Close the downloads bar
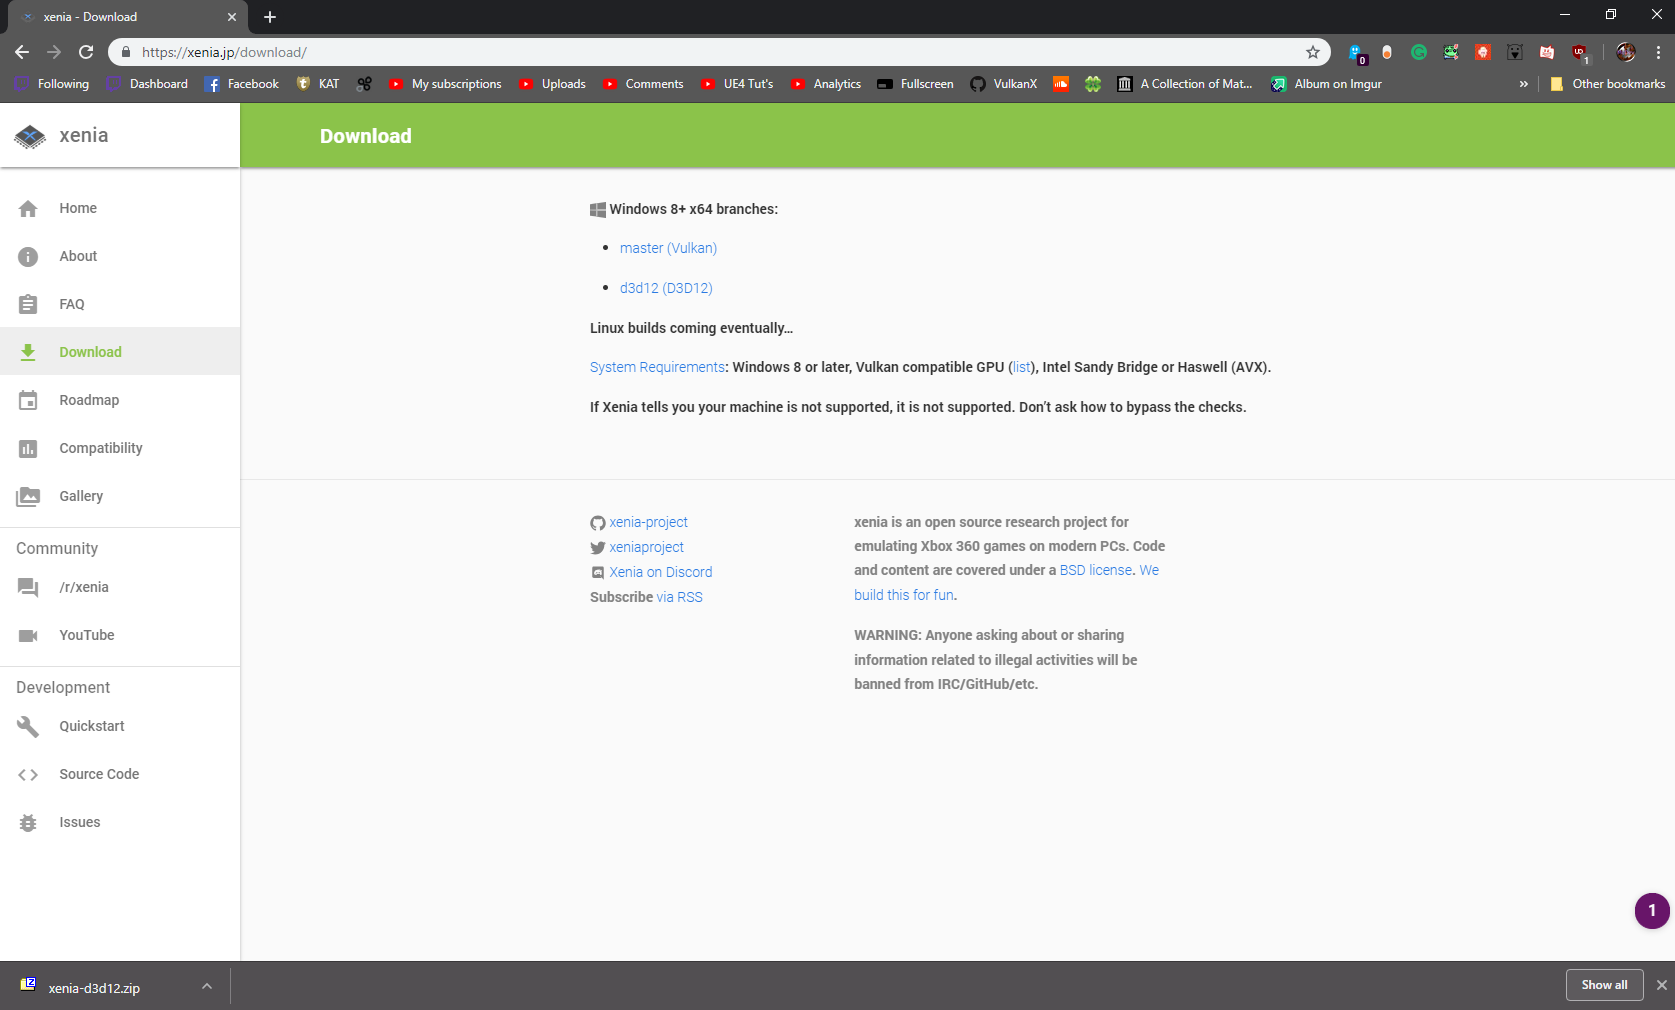This screenshot has height=1010, width=1675. coord(1661,985)
